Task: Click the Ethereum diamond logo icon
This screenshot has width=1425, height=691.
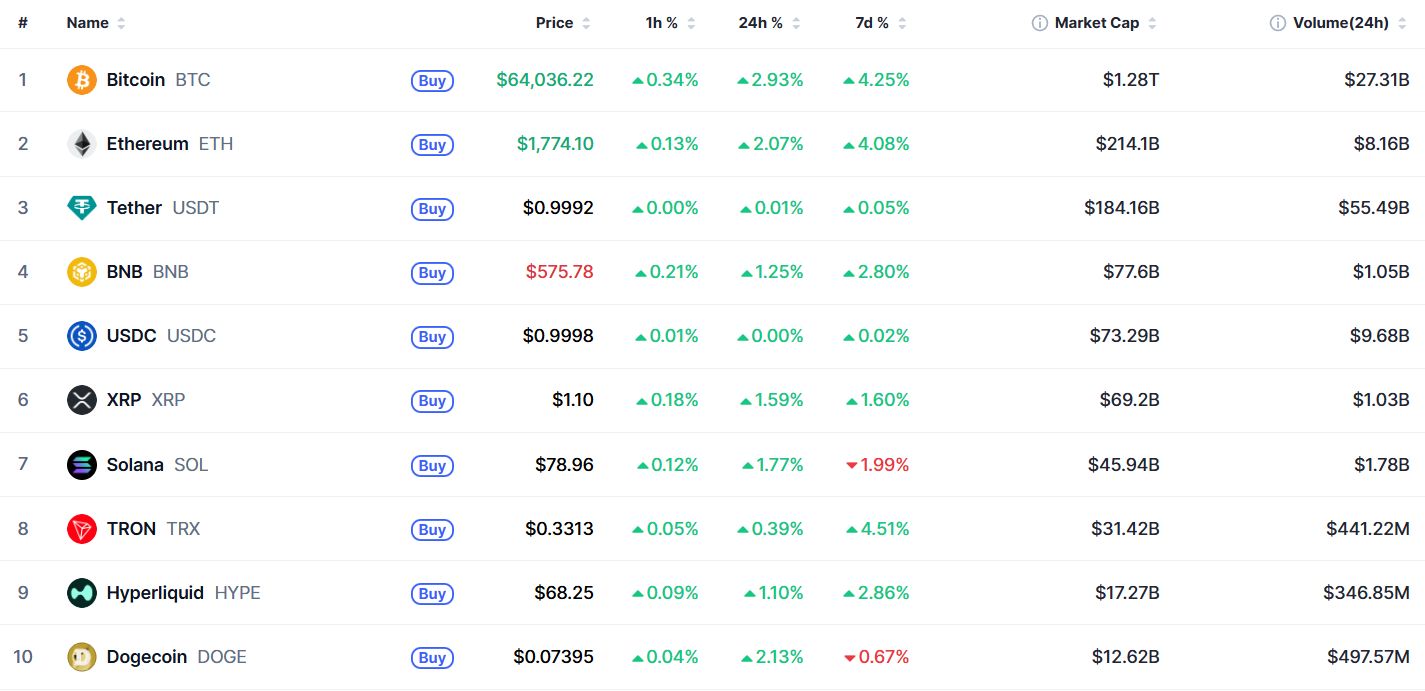Action: (x=82, y=144)
